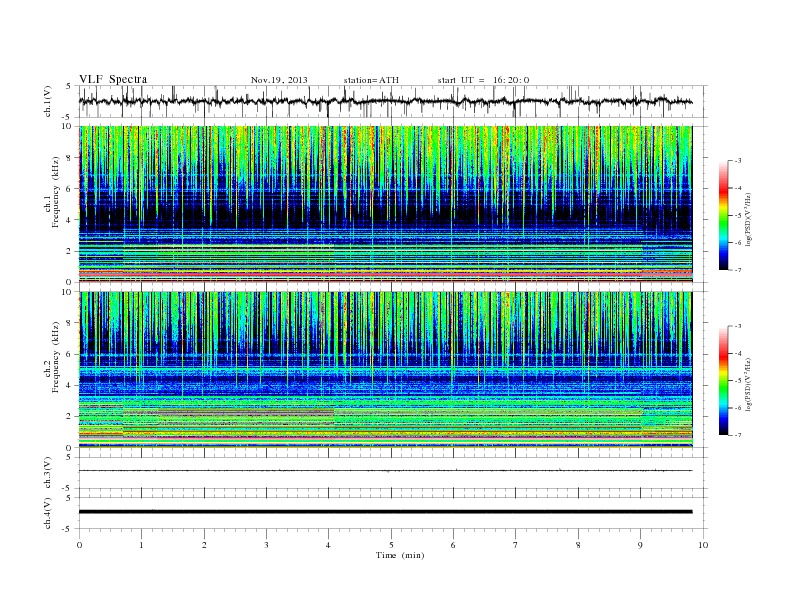This screenshot has height=612, width=792.
Task: Click the date text 'Nov.19, 2013'
Action: click(x=279, y=80)
